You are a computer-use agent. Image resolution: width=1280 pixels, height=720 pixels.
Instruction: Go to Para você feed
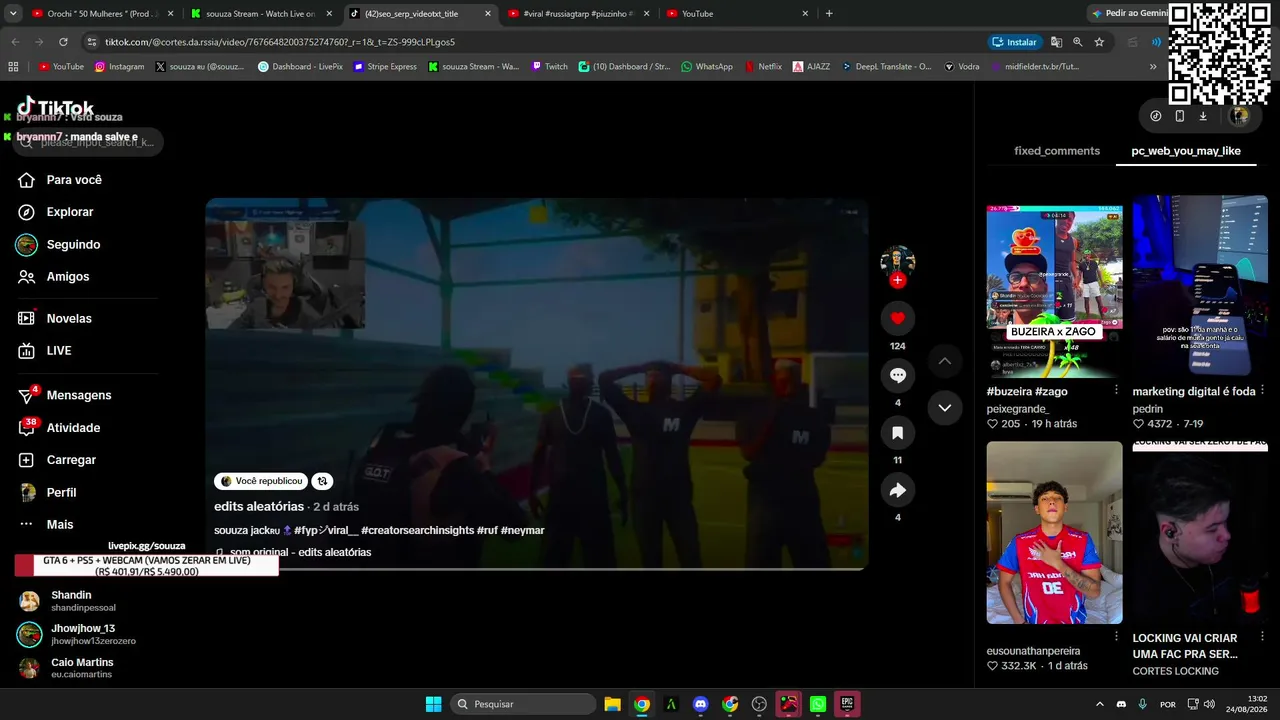pyautogui.click(x=60, y=180)
